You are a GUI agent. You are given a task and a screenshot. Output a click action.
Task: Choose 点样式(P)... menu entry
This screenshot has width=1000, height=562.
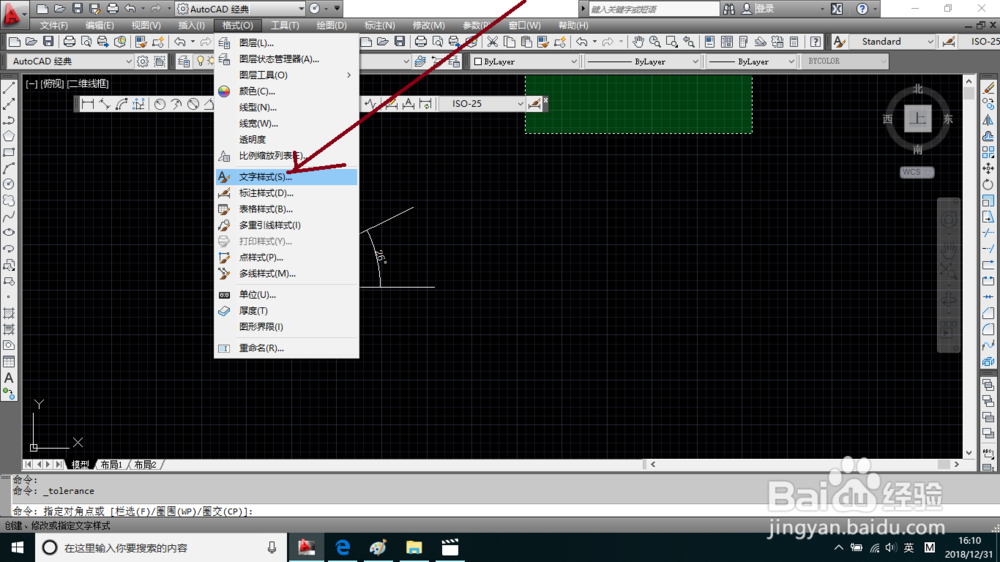pos(286,257)
